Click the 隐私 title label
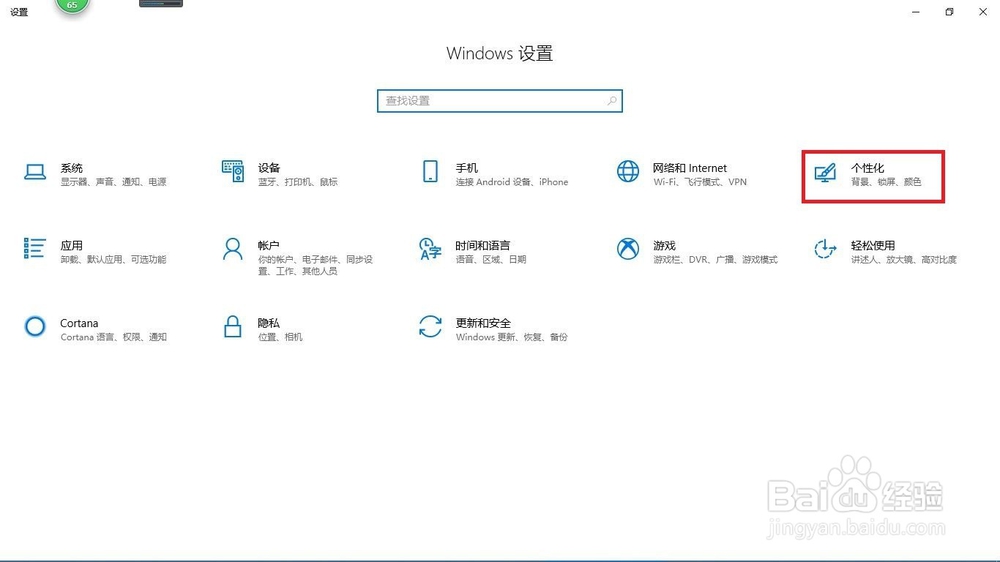 [x=268, y=323]
